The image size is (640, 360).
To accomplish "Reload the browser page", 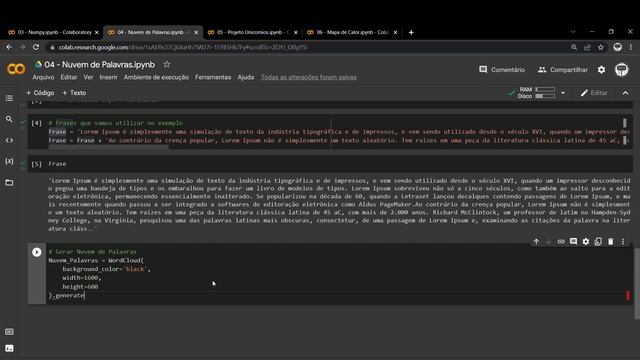I will [x=36, y=47].
